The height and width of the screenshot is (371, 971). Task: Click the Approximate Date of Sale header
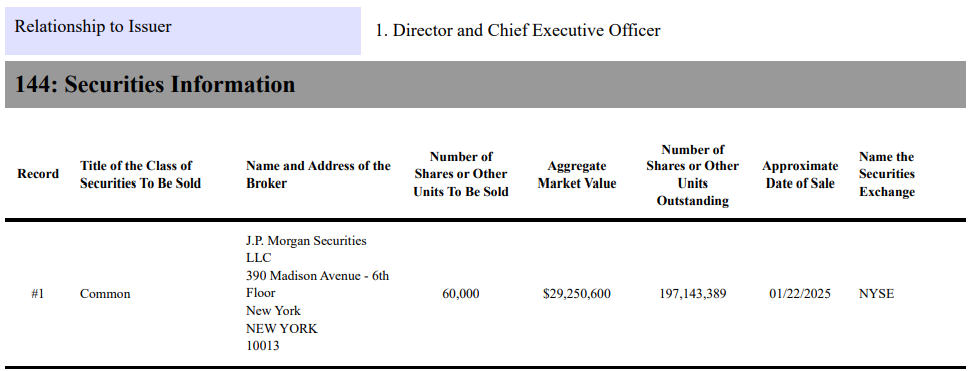(x=800, y=175)
